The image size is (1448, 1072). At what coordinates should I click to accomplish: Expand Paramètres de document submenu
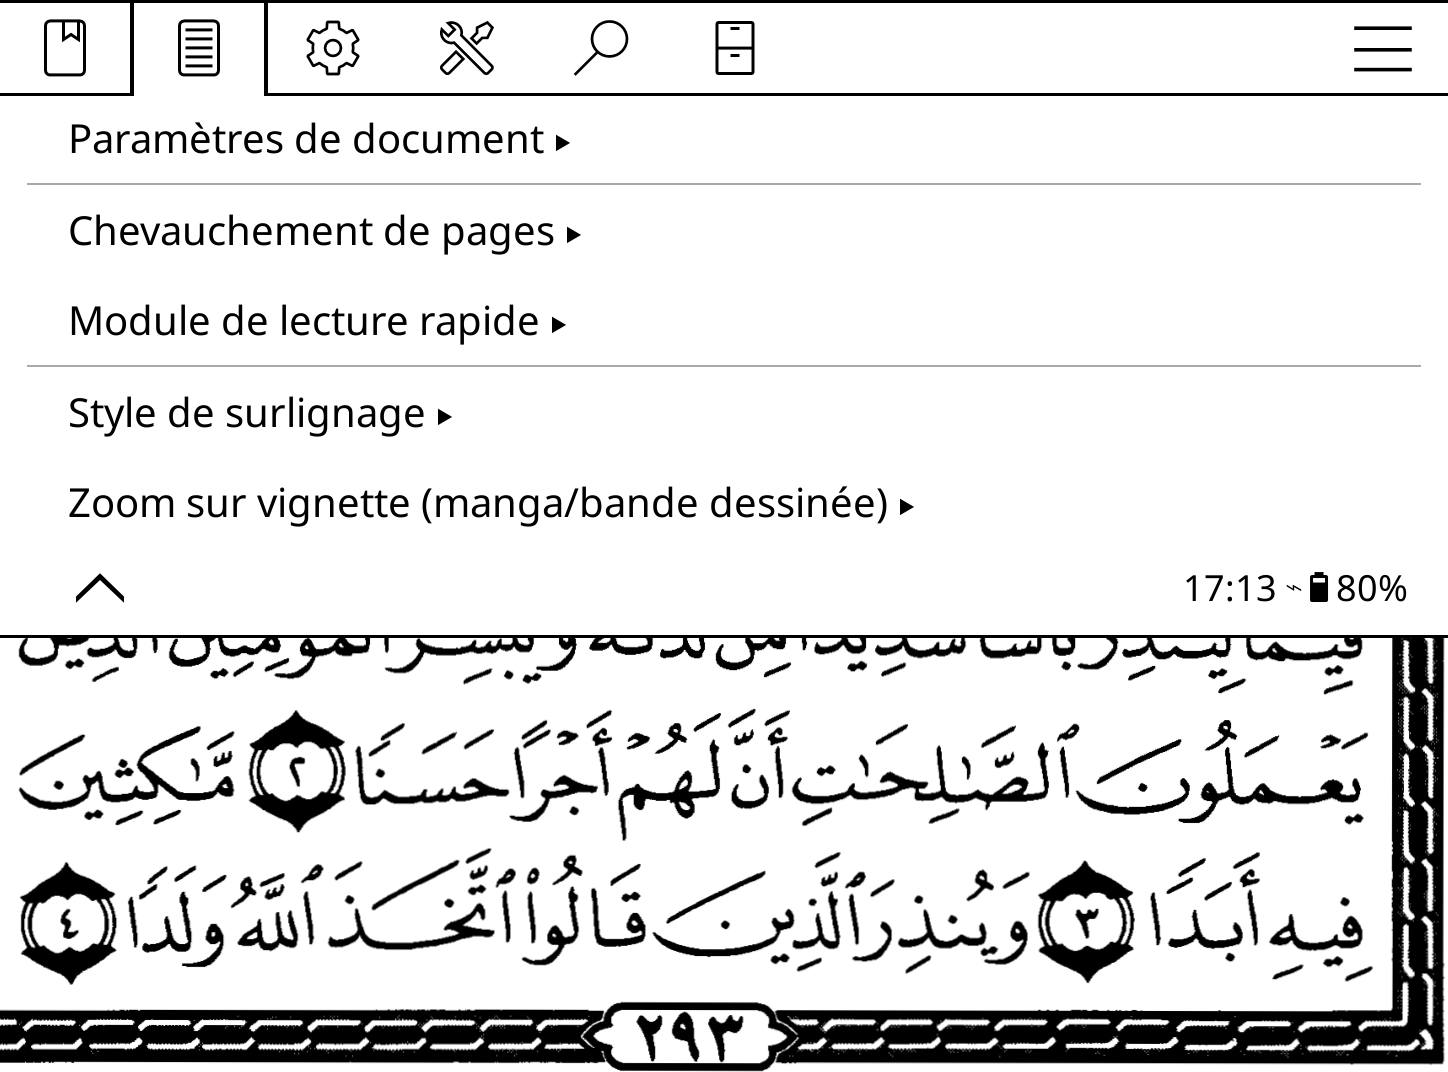click(x=724, y=139)
